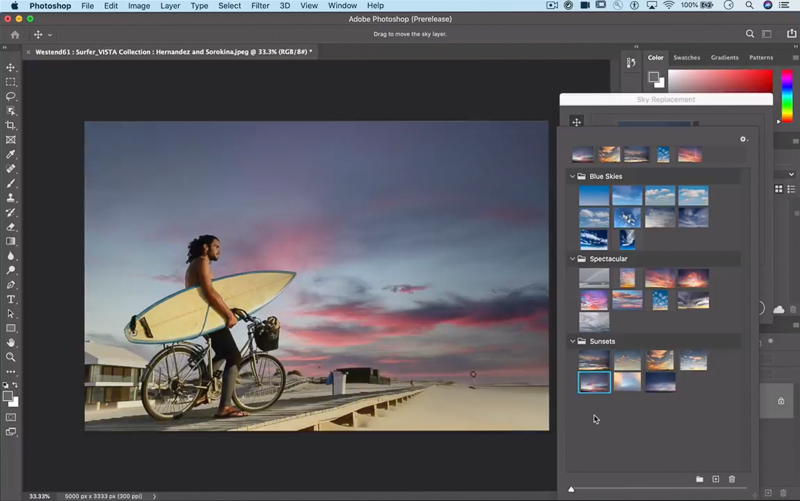Create new sky group folder icon
This screenshot has height=501, width=800.
[x=700, y=480]
